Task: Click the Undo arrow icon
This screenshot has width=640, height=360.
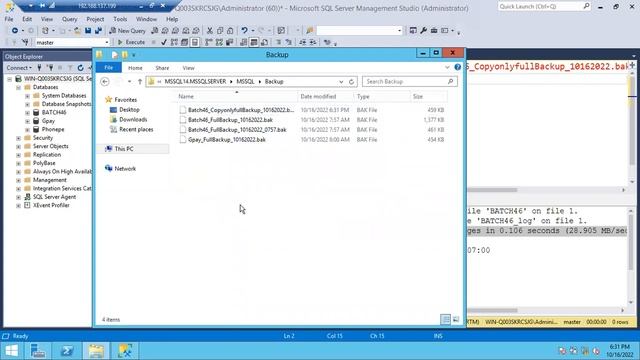Action: click(x=244, y=31)
